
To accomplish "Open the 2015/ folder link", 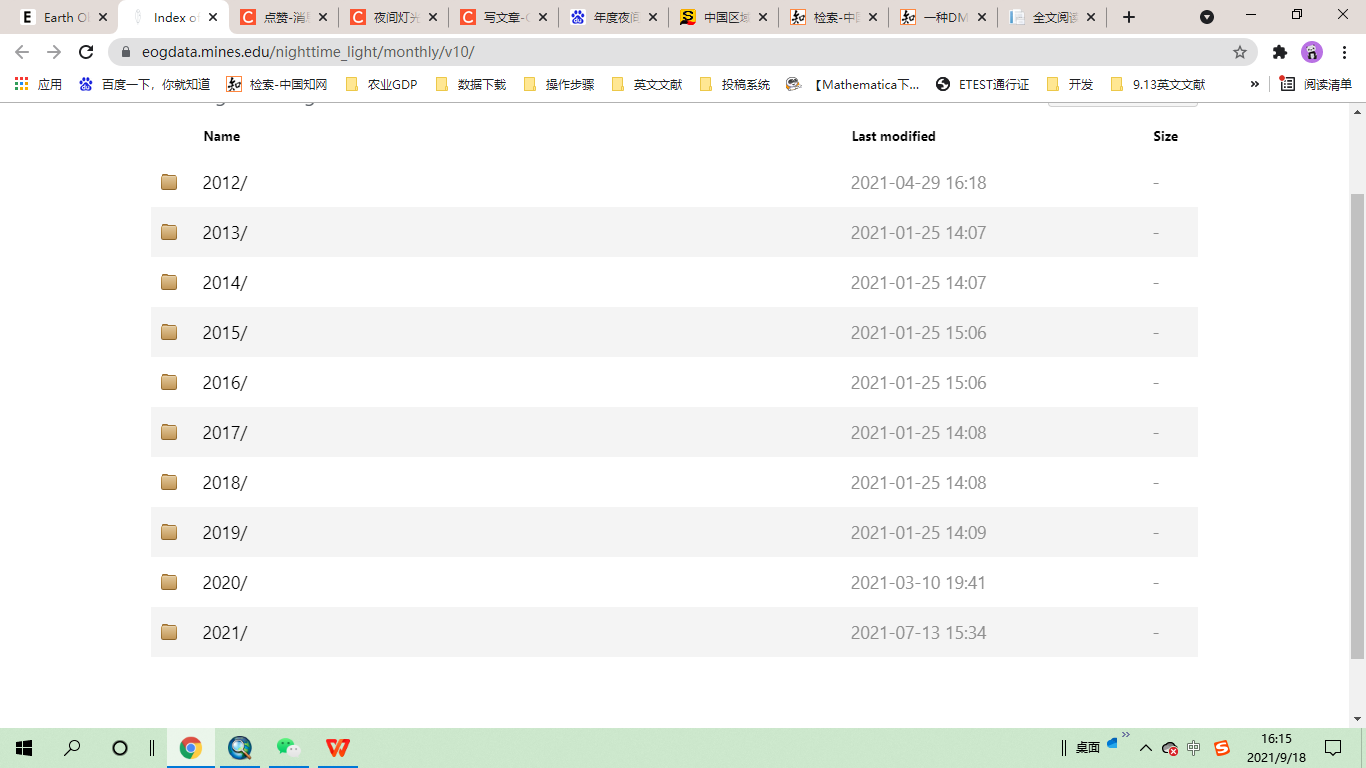I will (224, 333).
